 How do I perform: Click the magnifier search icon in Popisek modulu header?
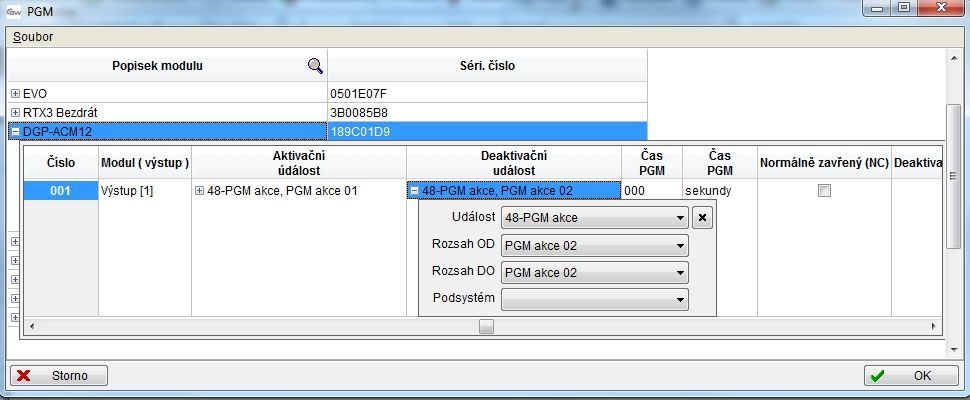click(x=315, y=66)
